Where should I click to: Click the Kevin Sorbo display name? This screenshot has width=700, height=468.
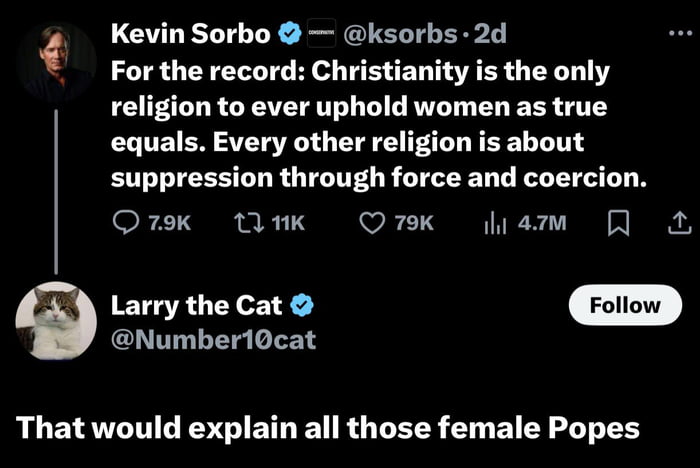[x=190, y=34]
